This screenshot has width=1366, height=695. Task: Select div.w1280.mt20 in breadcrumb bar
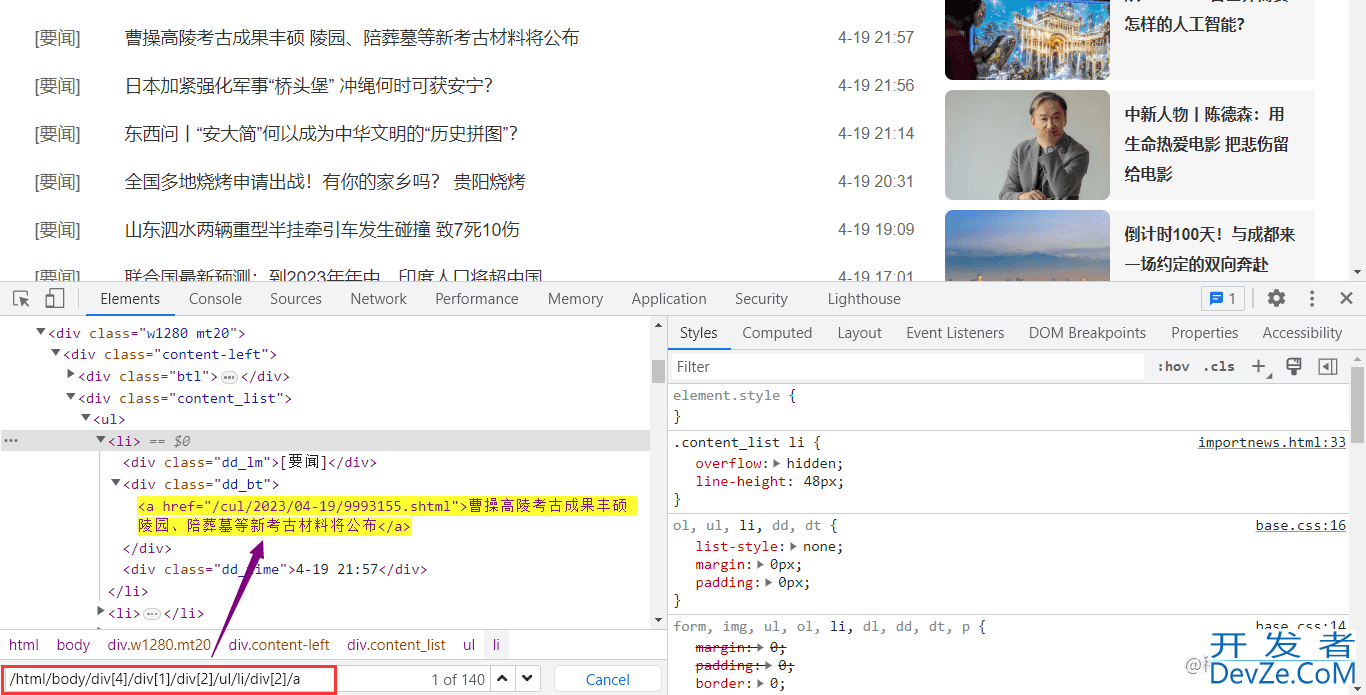(159, 645)
